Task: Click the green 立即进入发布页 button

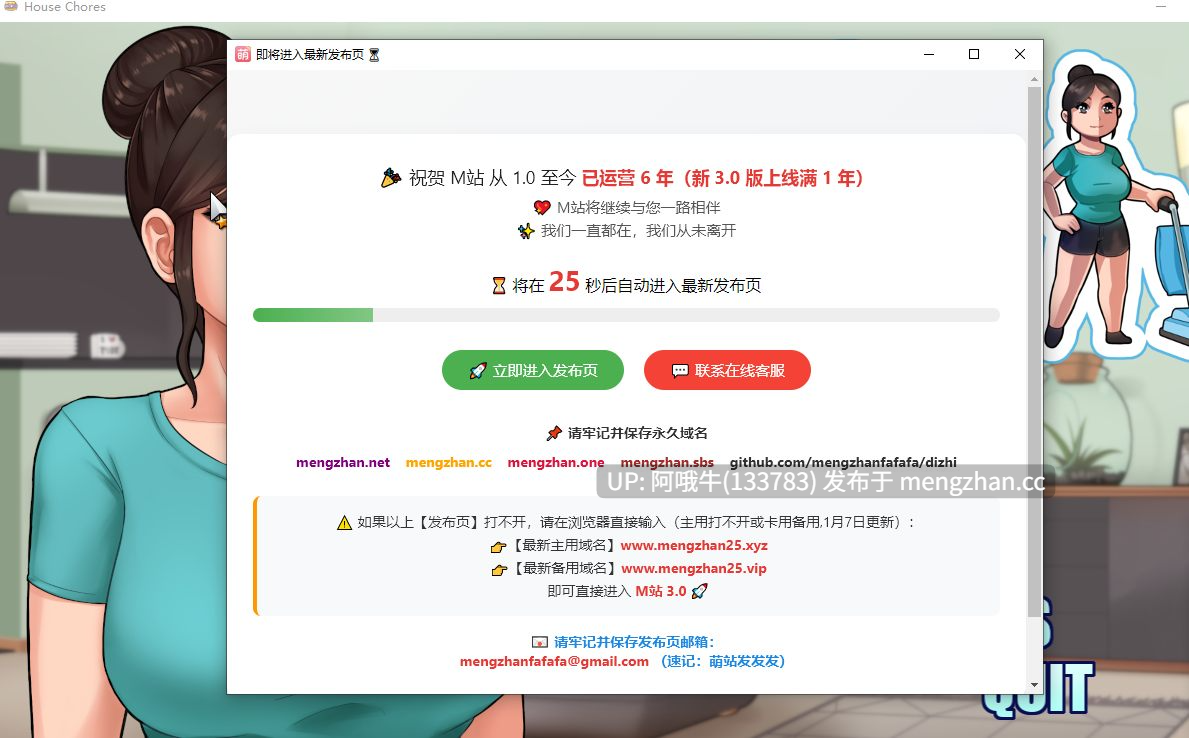Action: pyautogui.click(x=532, y=370)
